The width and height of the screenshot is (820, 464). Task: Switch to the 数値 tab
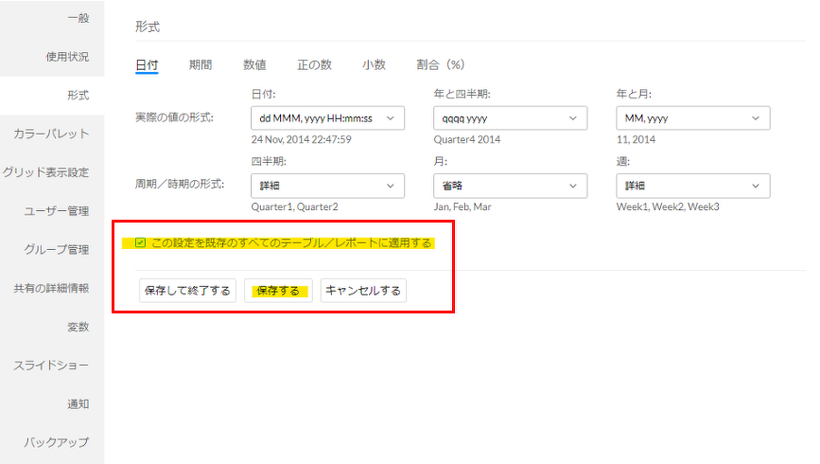(254, 65)
